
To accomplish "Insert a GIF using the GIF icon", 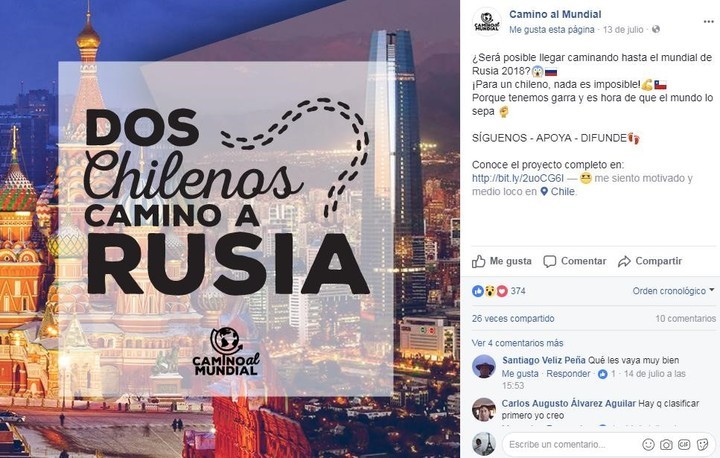I will pyautogui.click(x=684, y=444).
